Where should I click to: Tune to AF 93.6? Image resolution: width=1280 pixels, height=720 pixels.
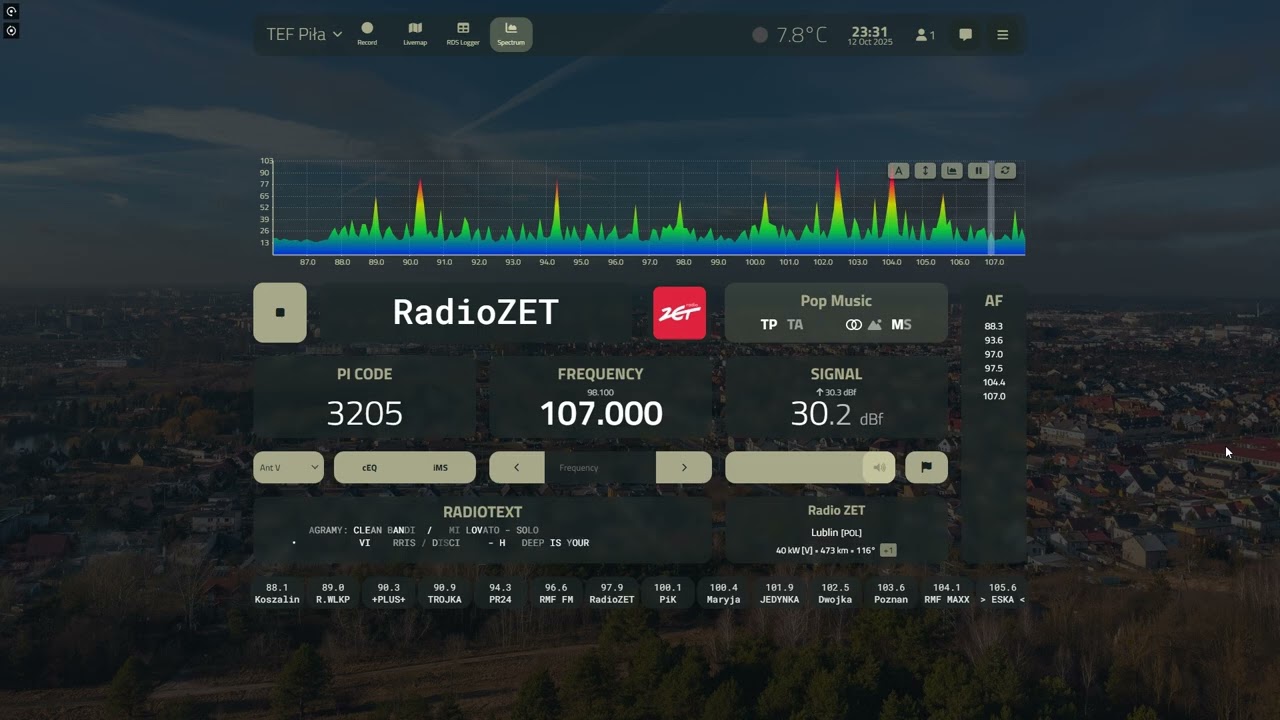pos(993,340)
